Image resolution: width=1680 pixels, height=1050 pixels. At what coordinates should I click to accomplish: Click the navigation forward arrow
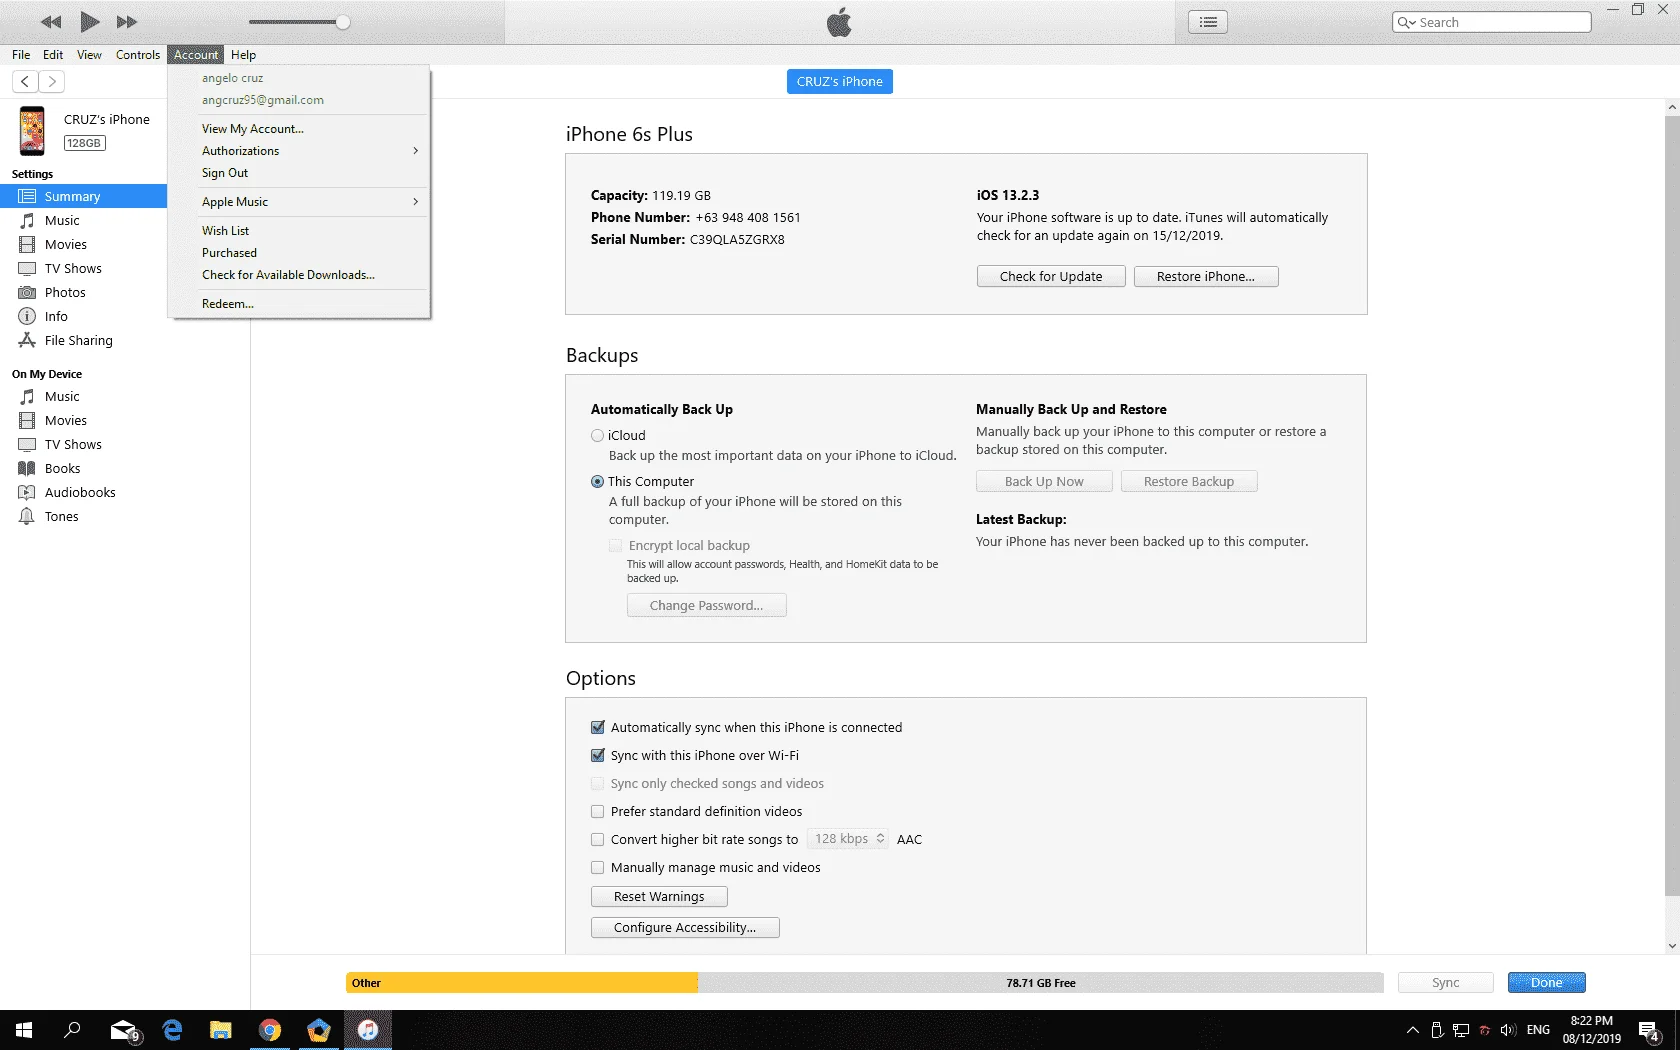click(52, 81)
